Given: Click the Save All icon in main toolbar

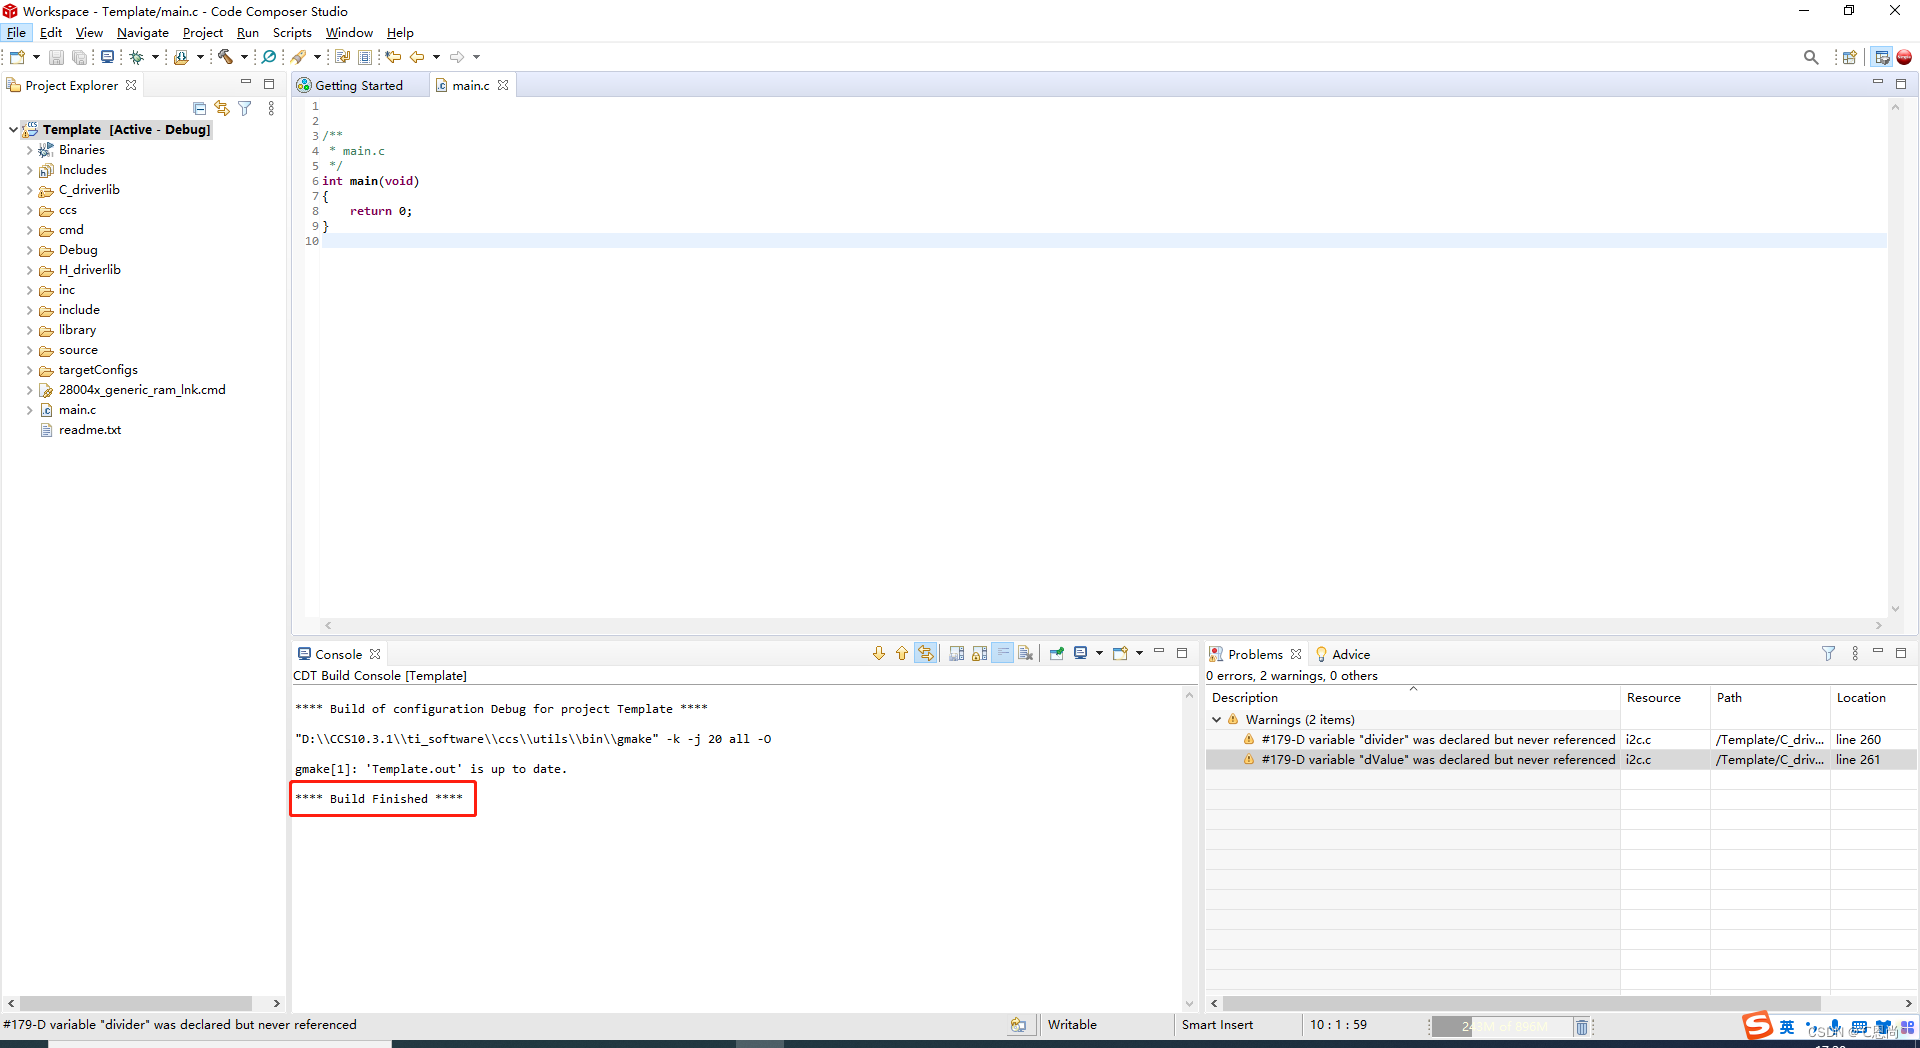Looking at the screenshot, I should [x=80, y=57].
